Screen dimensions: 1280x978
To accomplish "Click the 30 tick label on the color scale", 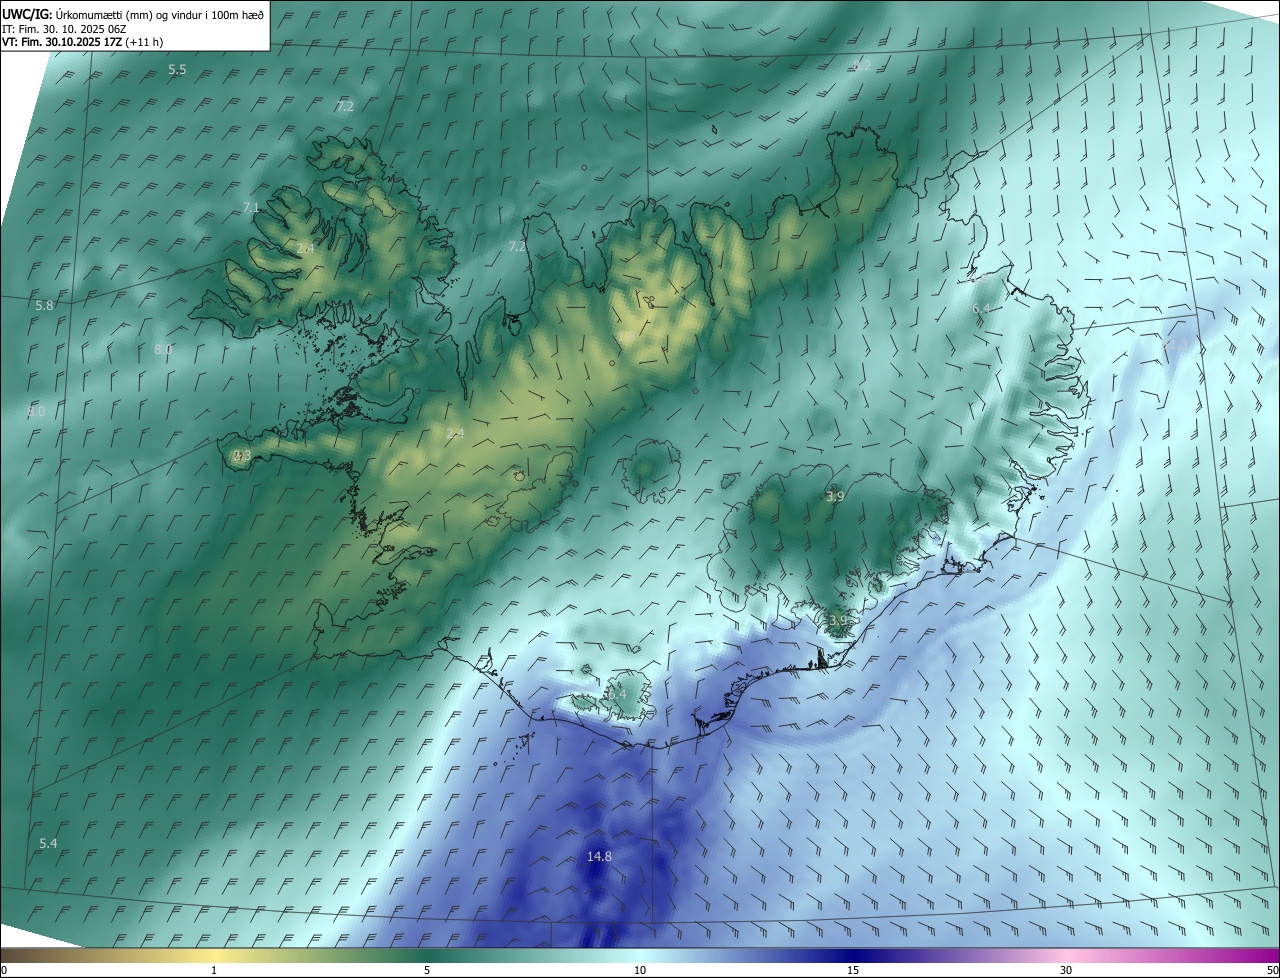I will [1066, 970].
